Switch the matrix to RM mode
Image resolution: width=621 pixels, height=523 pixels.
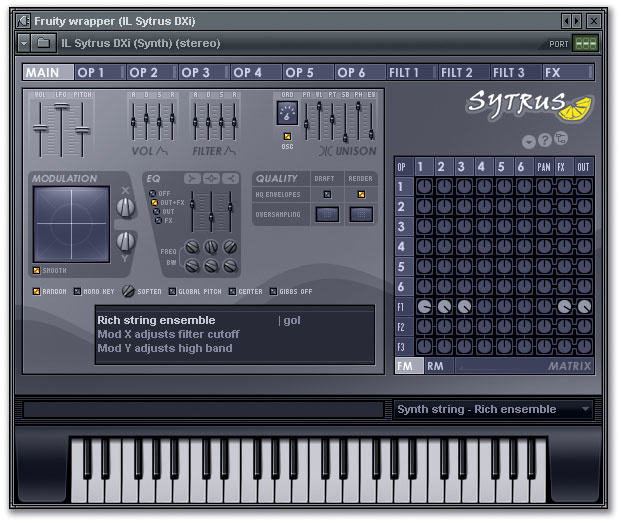(x=440, y=366)
